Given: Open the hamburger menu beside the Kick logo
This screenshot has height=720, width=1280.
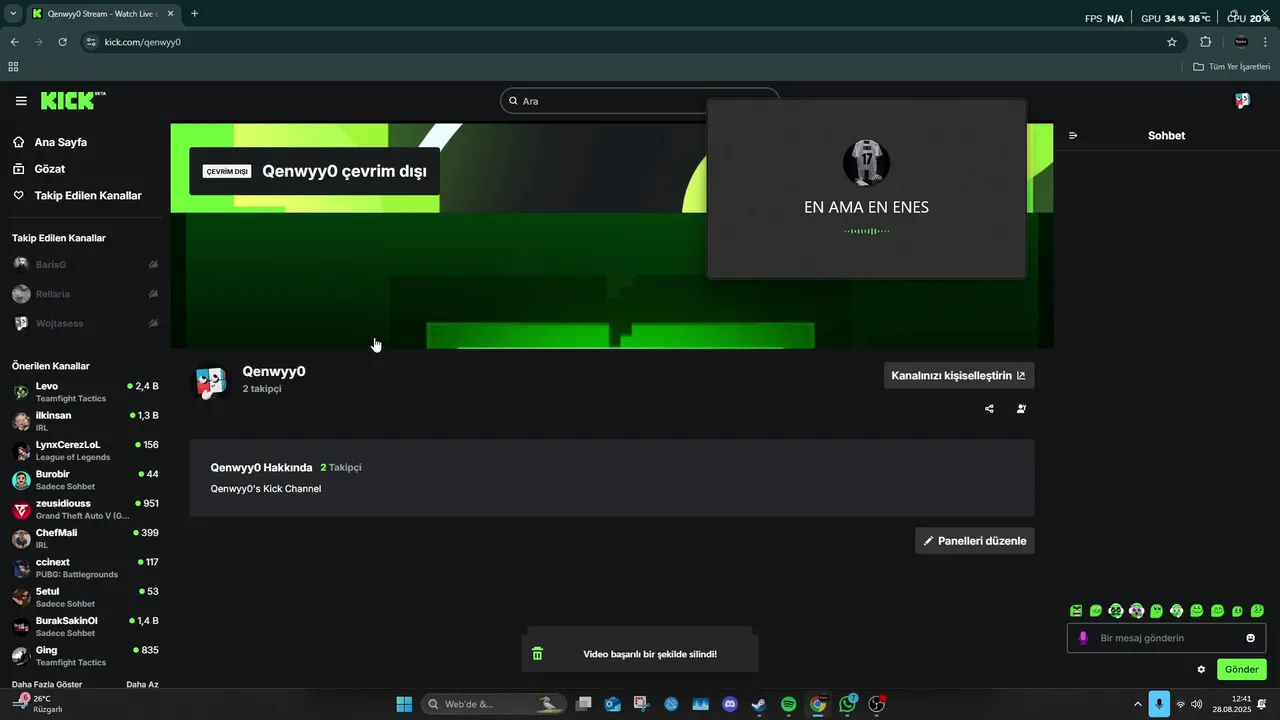Looking at the screenshot, I should click(x=21, y=101).
